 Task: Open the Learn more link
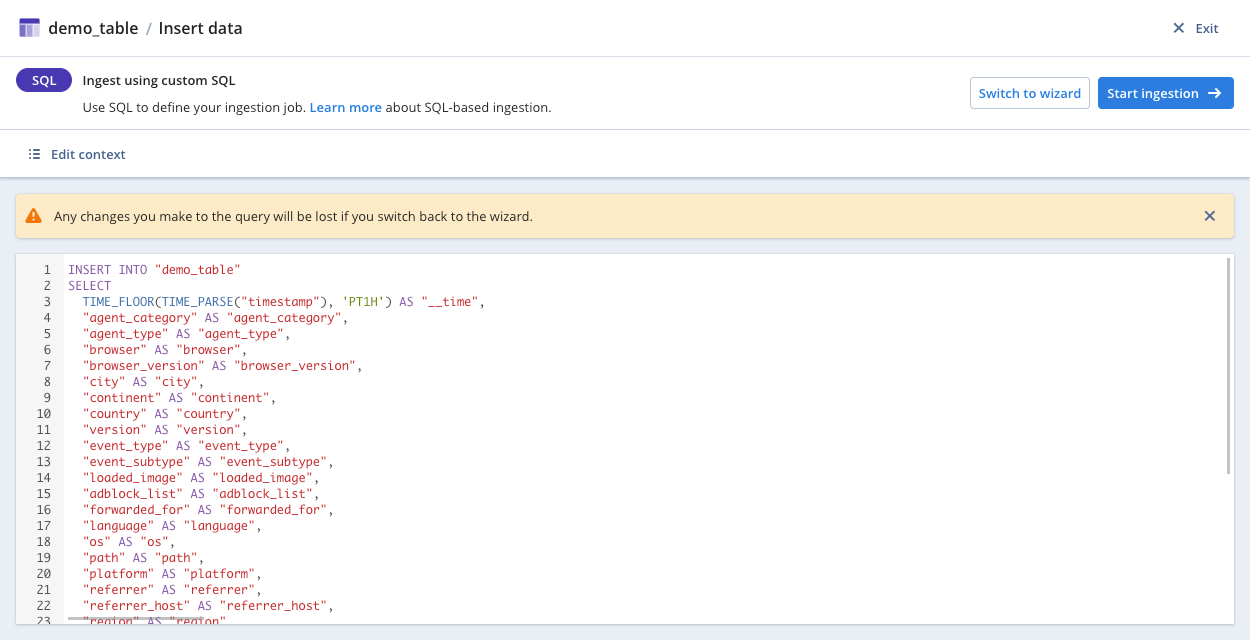pyautogui.click(x=345, y=107)
